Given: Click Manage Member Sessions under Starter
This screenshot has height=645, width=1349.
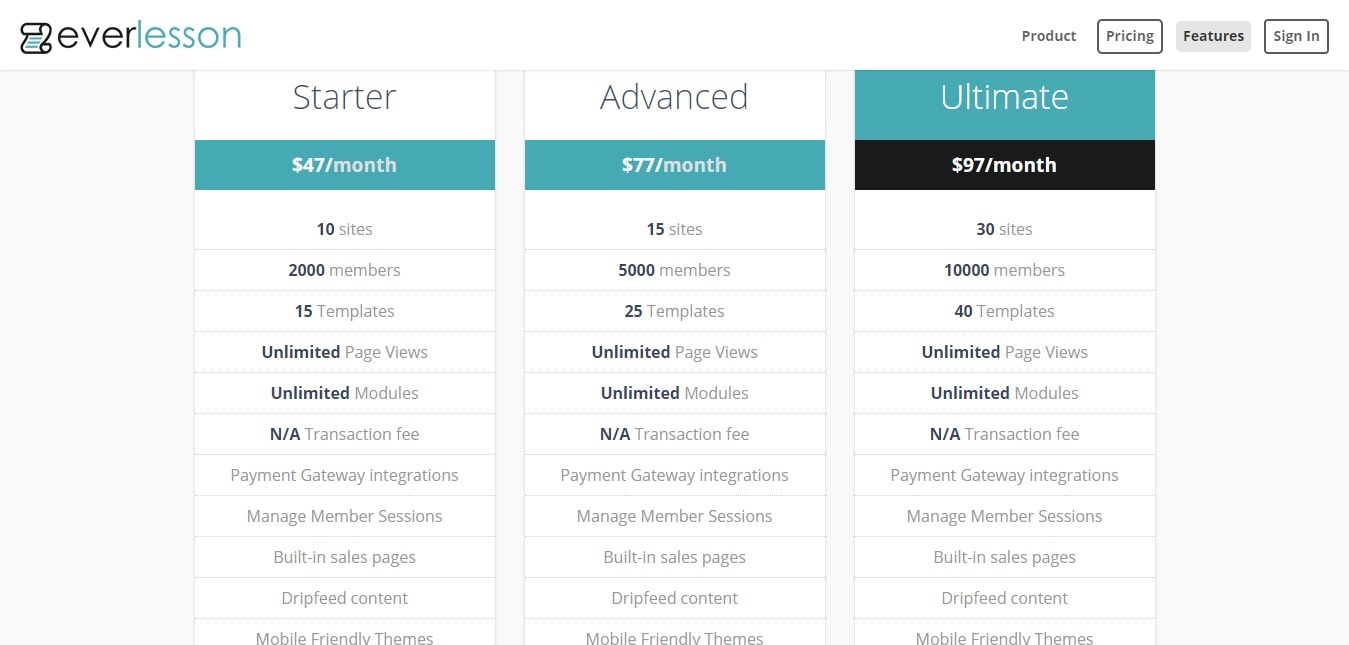Looking at the screenshot, I should 344,516.
